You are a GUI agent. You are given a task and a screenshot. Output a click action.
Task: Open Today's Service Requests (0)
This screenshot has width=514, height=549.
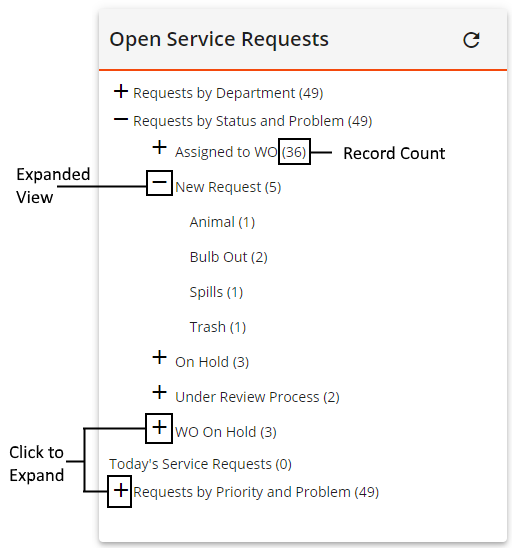pos(200,464)
